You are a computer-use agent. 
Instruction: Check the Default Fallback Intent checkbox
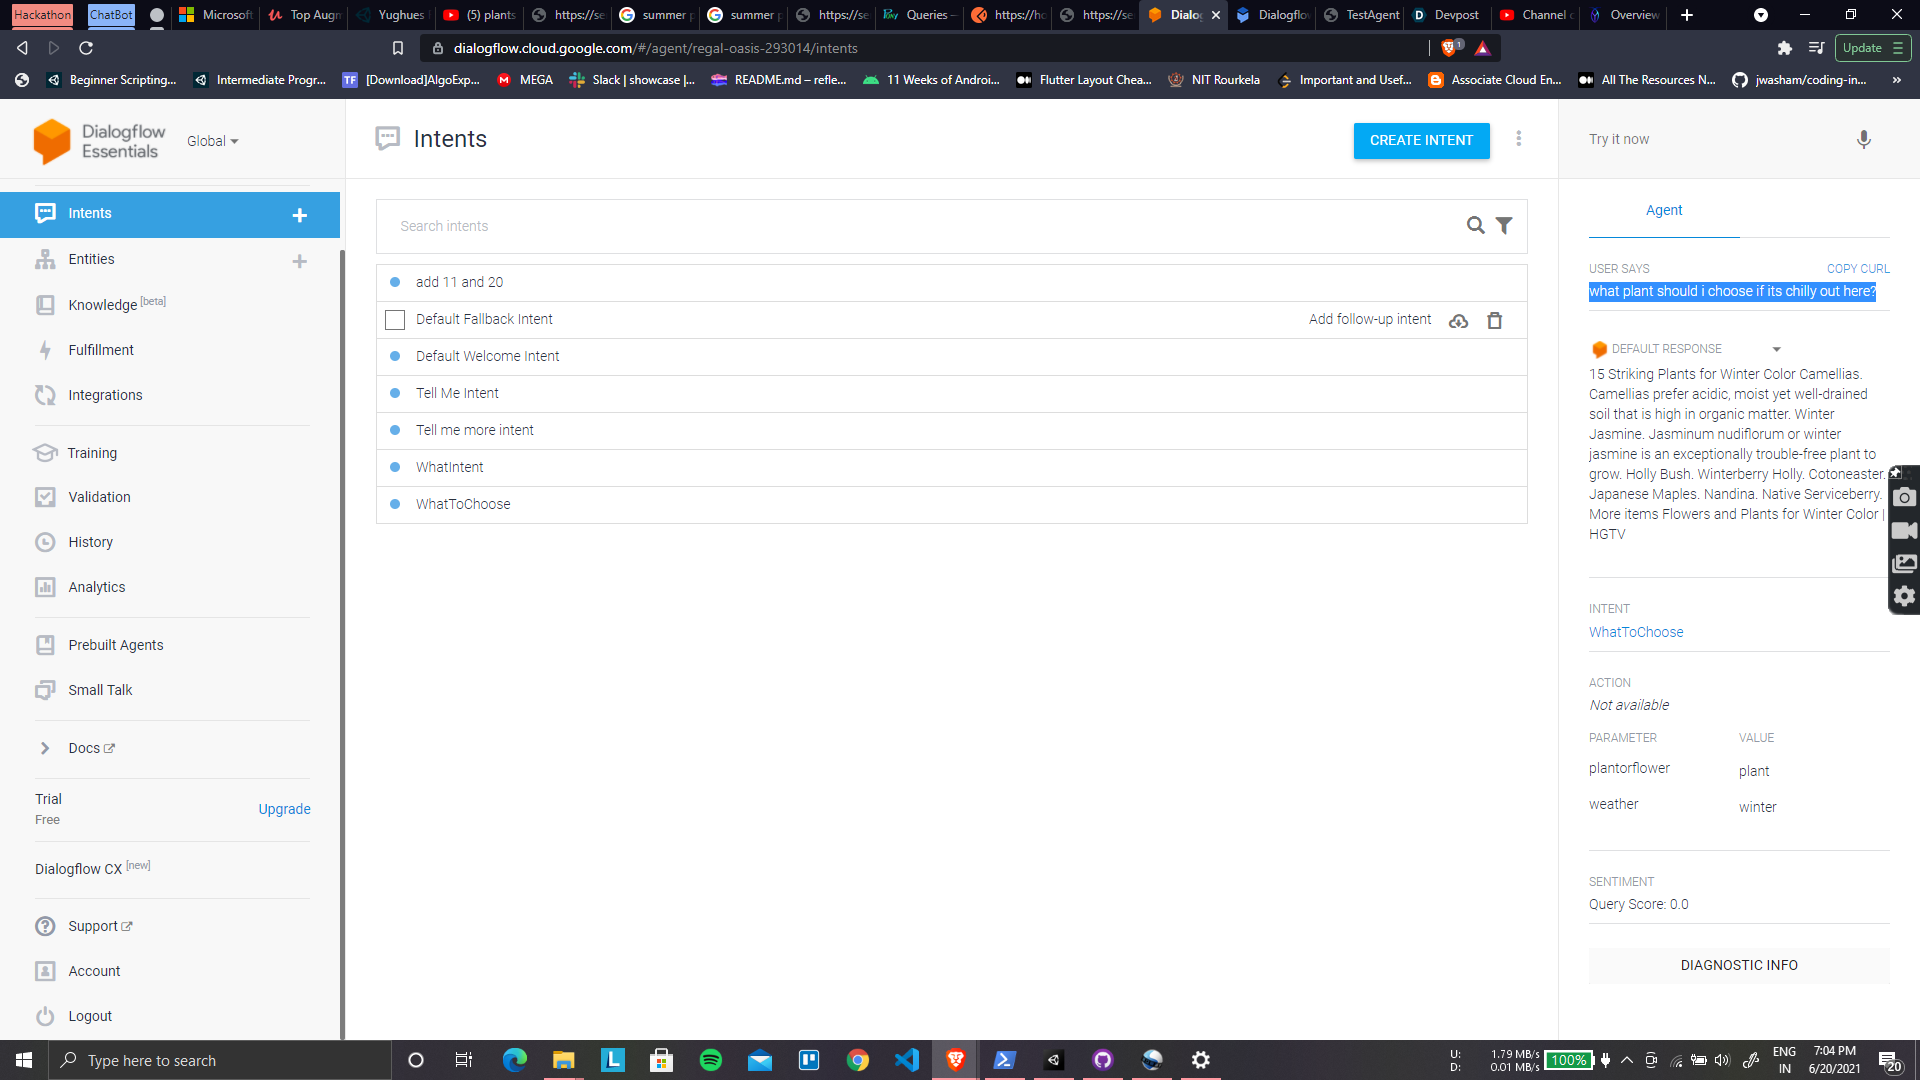pos(395,320)
